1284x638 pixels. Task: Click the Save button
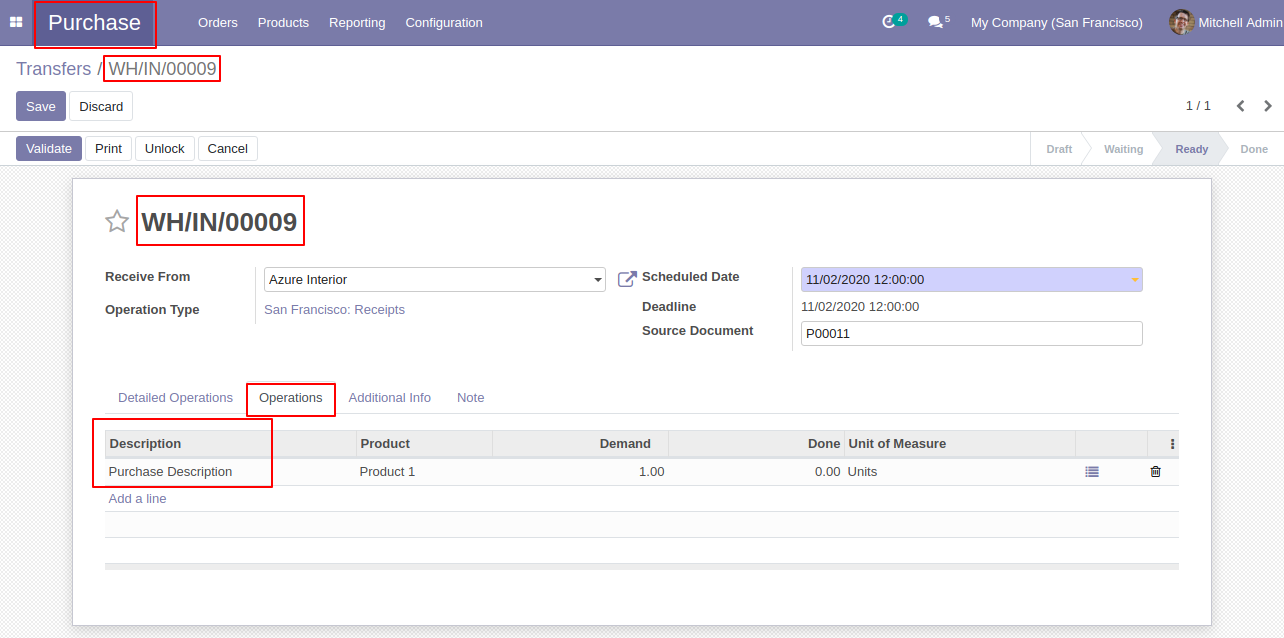coord(41,106)
